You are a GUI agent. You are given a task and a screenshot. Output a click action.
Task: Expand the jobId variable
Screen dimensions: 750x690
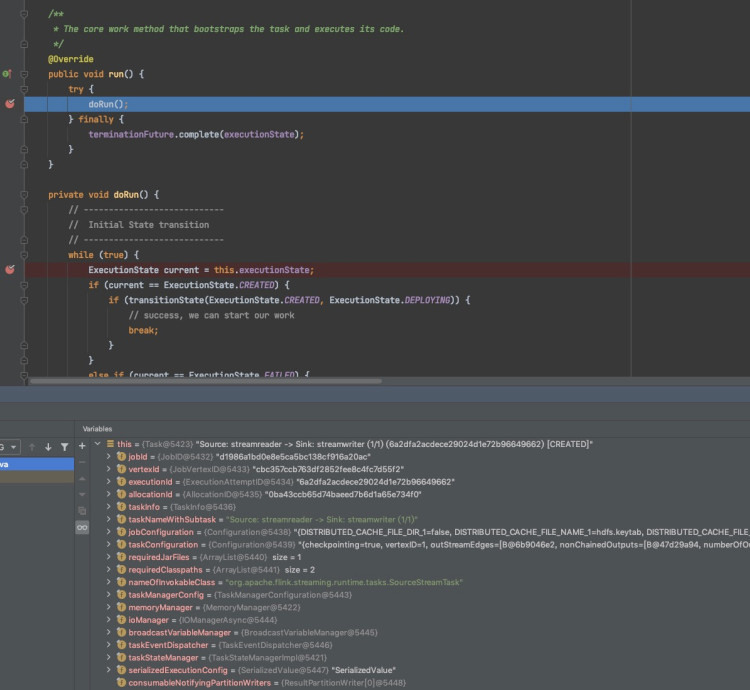pyautogui.click(x=109, y=457)
